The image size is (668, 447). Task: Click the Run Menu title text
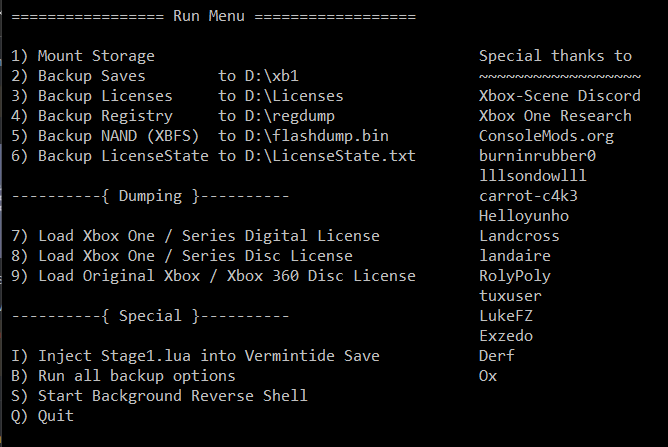209,16
